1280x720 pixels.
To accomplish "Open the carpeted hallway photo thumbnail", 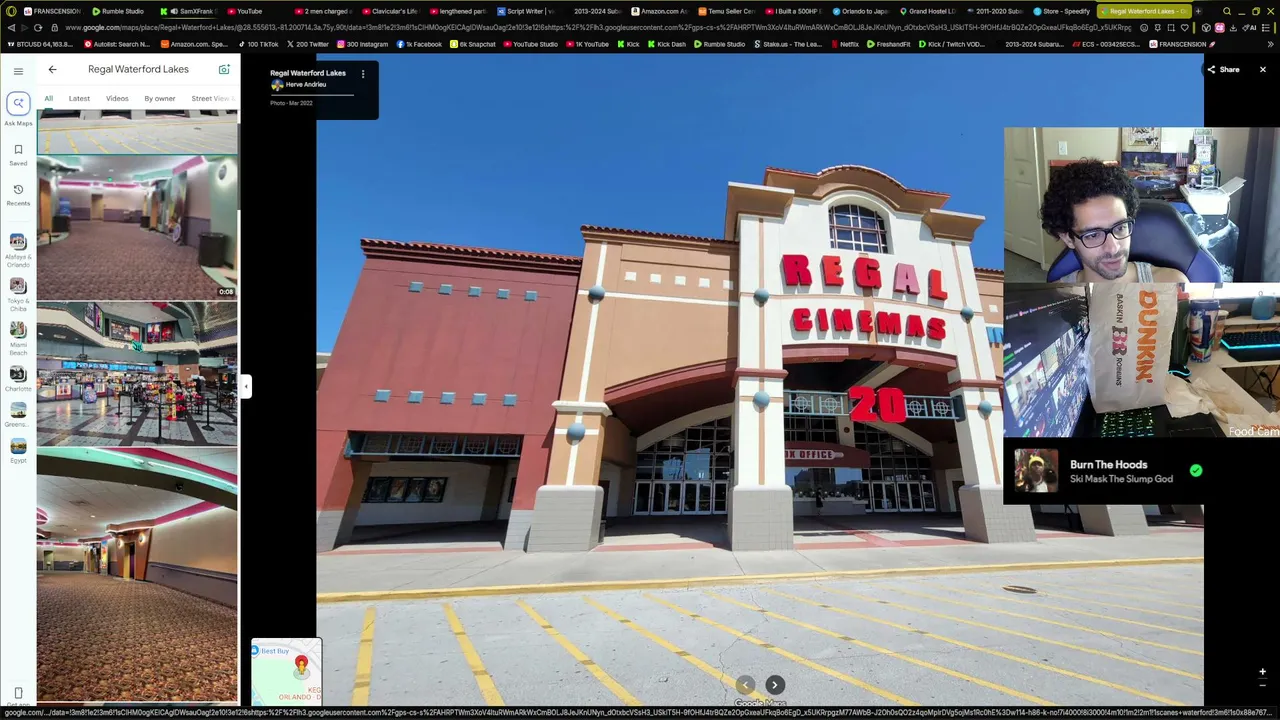I will (x=137, y=576).
